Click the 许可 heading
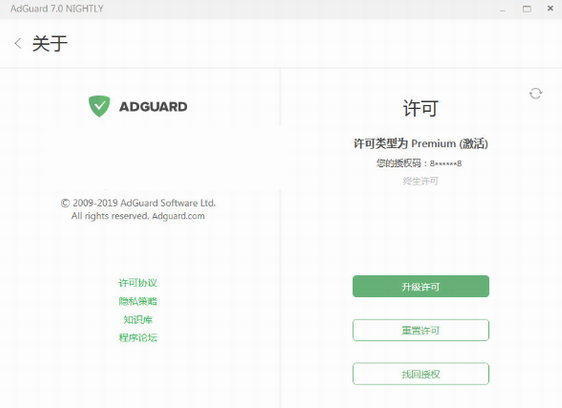The width and height of the screenshot is (562, 408). (x=421, y=108)
